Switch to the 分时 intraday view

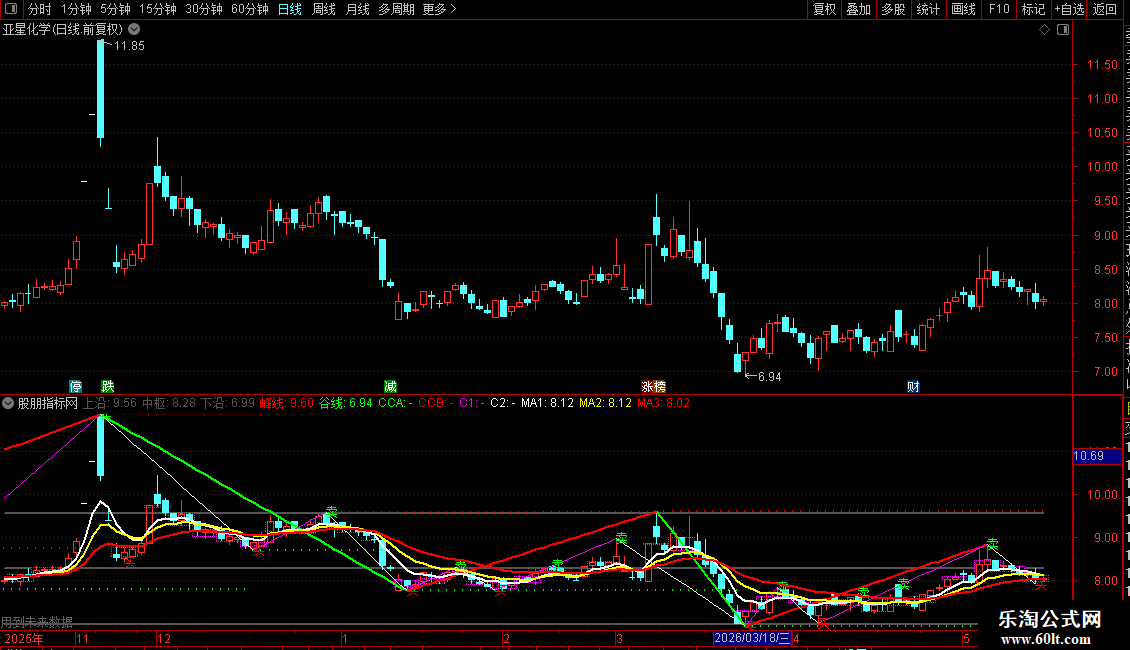40,9
